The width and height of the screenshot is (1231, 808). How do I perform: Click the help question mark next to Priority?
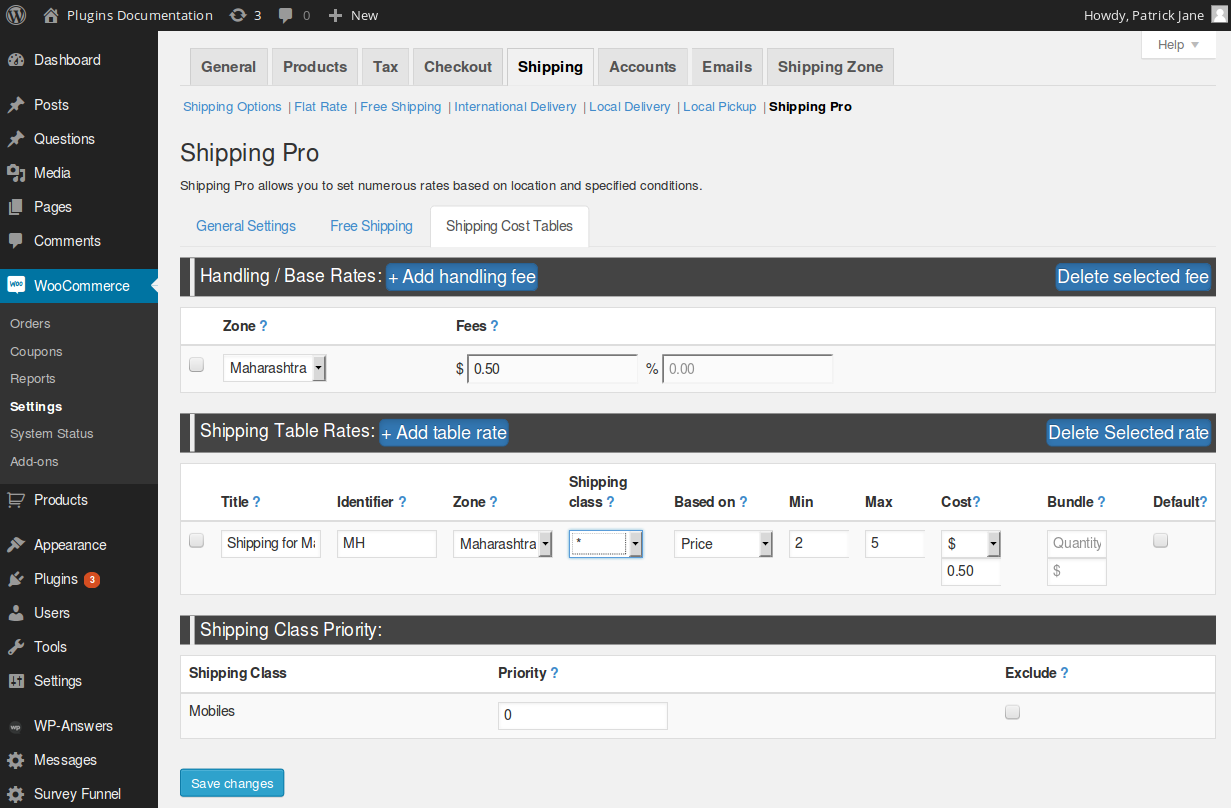point(554,673)
